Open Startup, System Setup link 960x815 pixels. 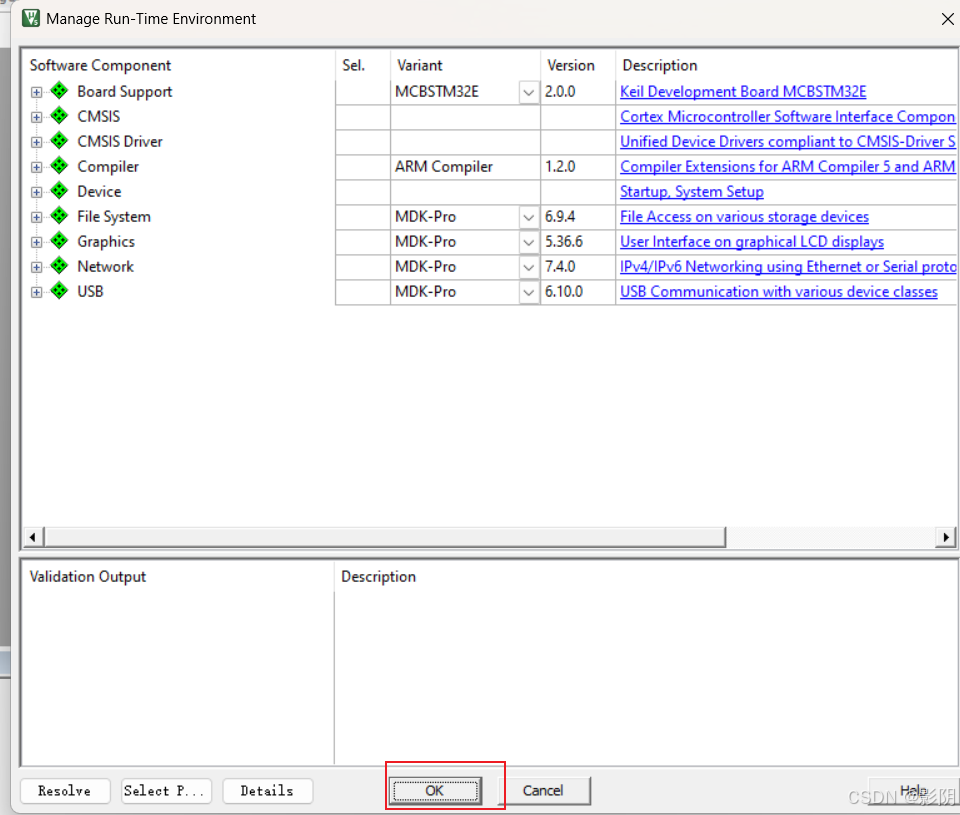pos(692,192)
